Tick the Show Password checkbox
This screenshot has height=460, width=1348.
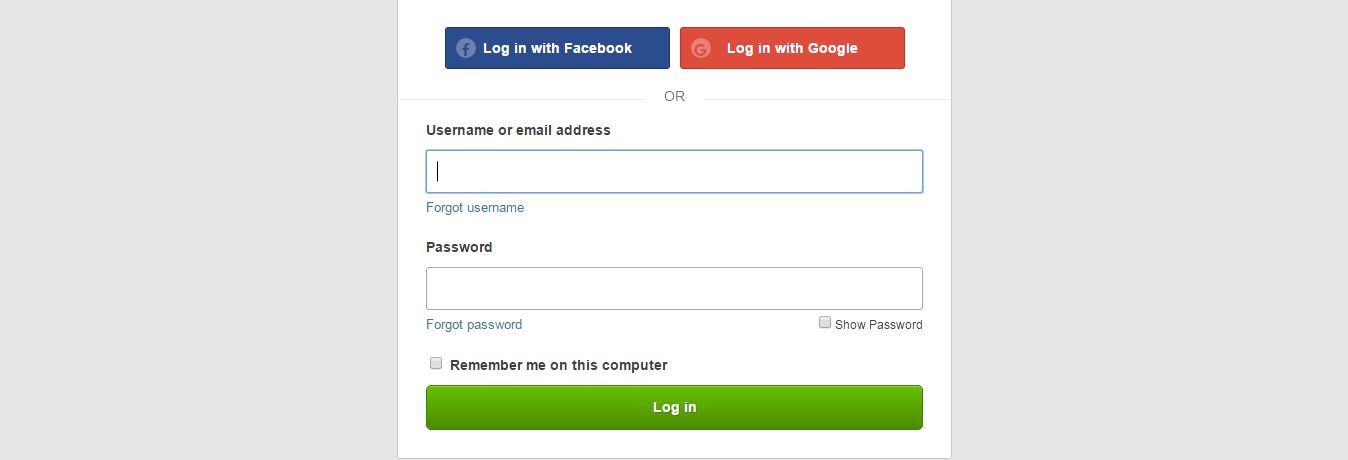(x=825, y=322)
